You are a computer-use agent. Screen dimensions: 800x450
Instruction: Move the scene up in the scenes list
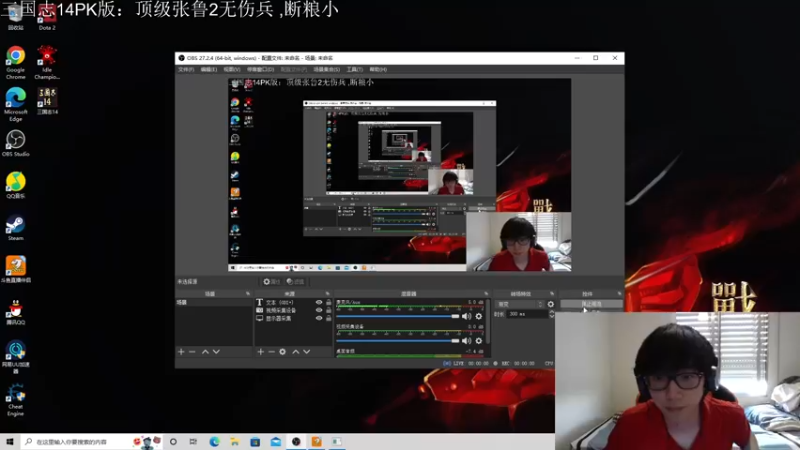pyautogui.click(x=205, y=352)
